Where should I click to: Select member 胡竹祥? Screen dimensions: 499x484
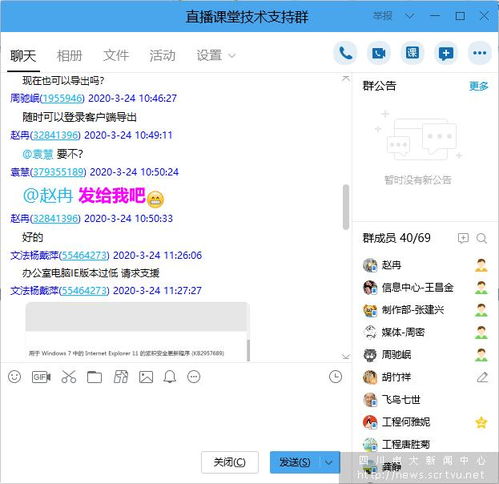coord(425,377)
